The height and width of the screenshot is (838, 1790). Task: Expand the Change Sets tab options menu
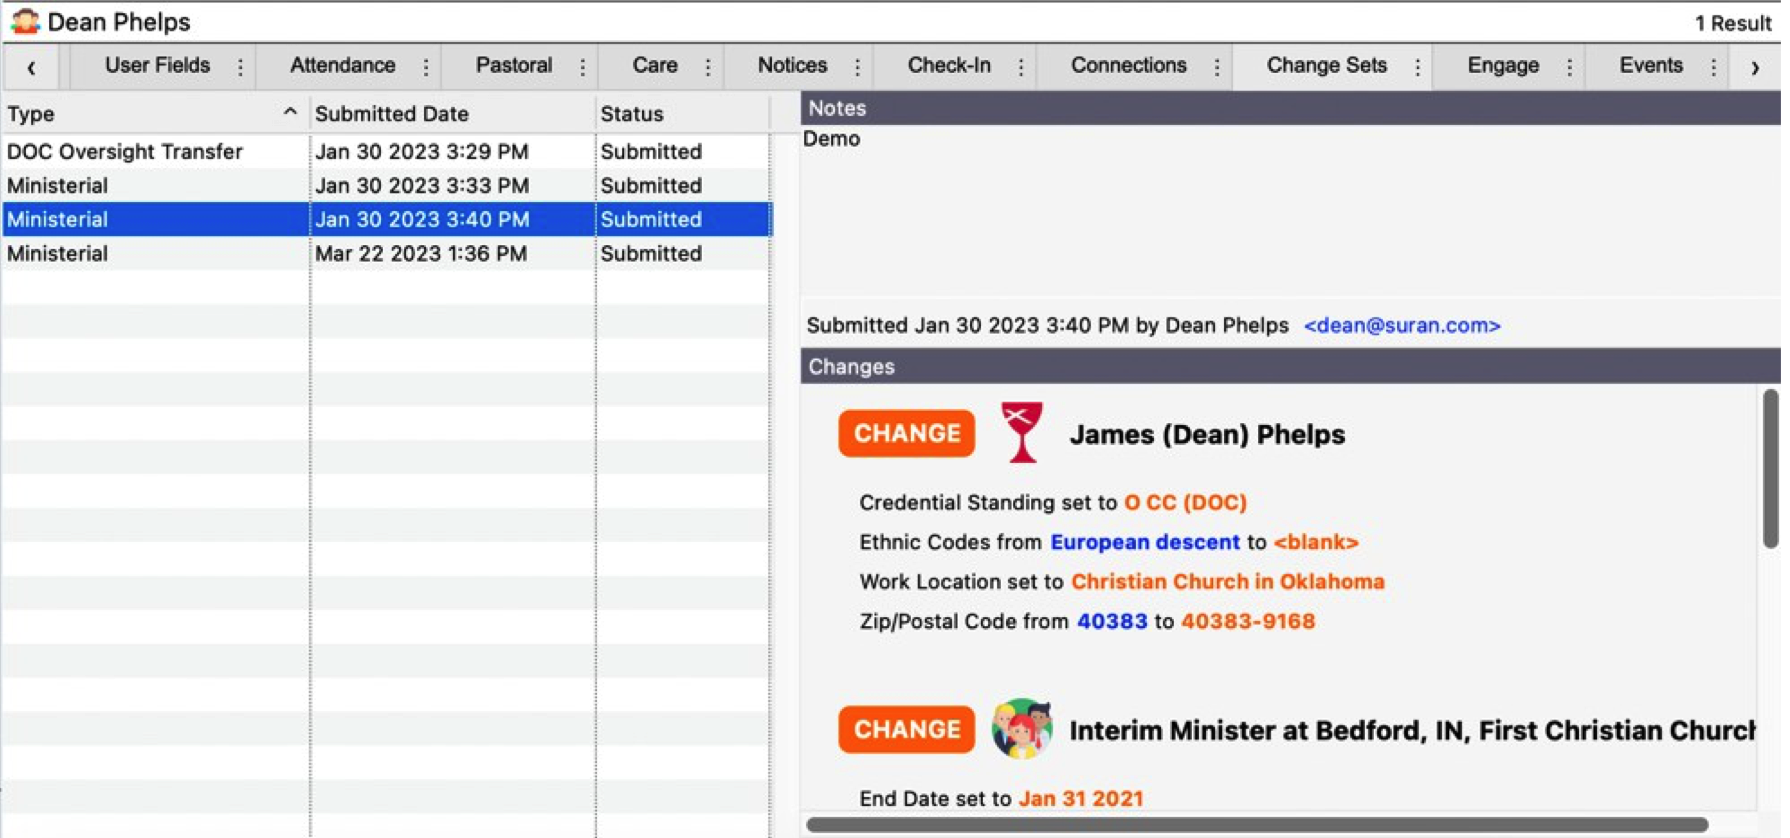(x=1417, y=67)
